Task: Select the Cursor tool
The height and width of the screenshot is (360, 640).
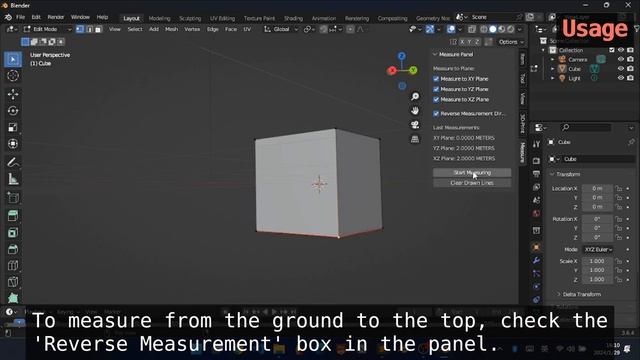Action: click(13, 76)
